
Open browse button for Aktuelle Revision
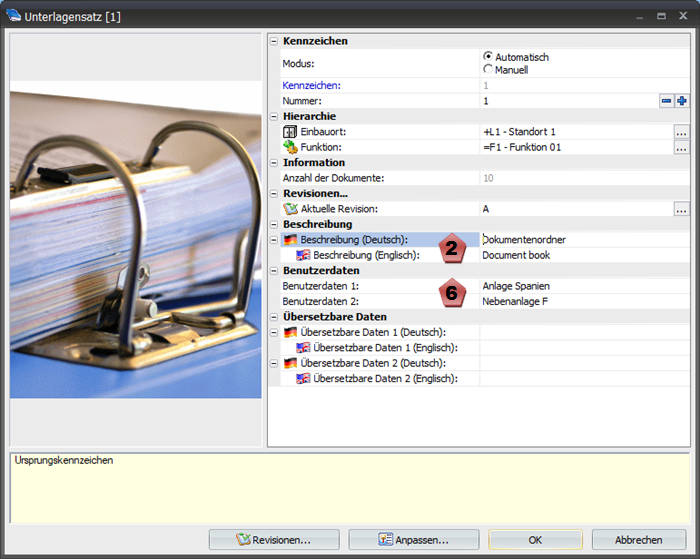click(x=681, y=209)
